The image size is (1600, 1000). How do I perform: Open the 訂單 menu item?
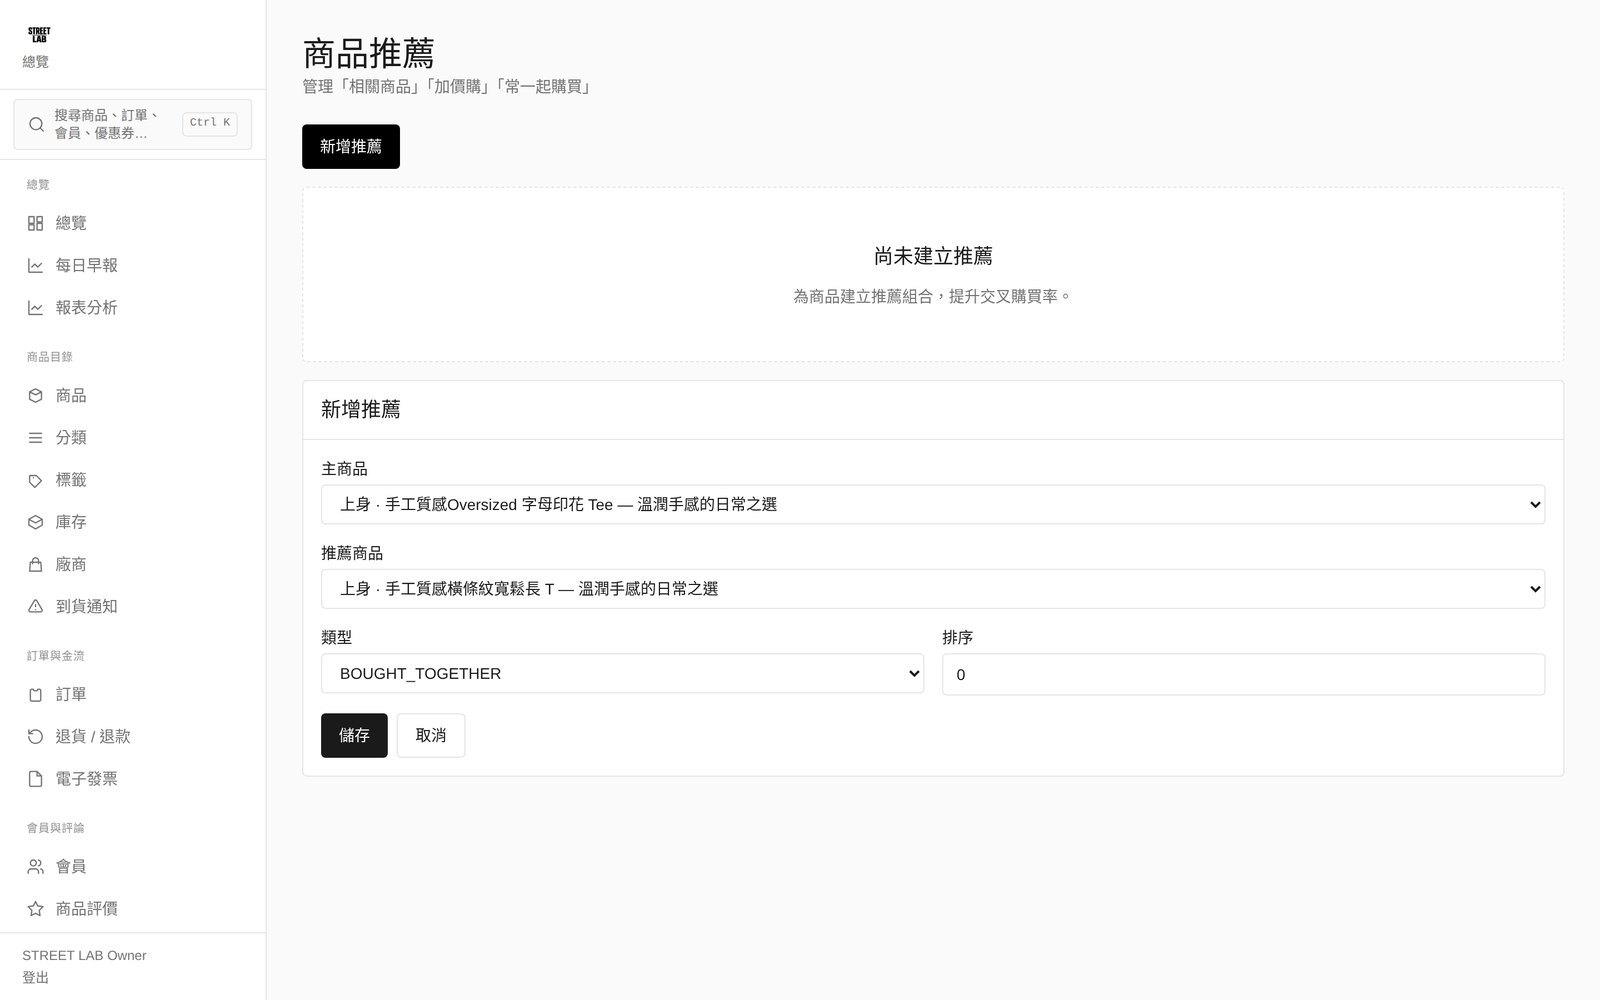click(133, 694)
